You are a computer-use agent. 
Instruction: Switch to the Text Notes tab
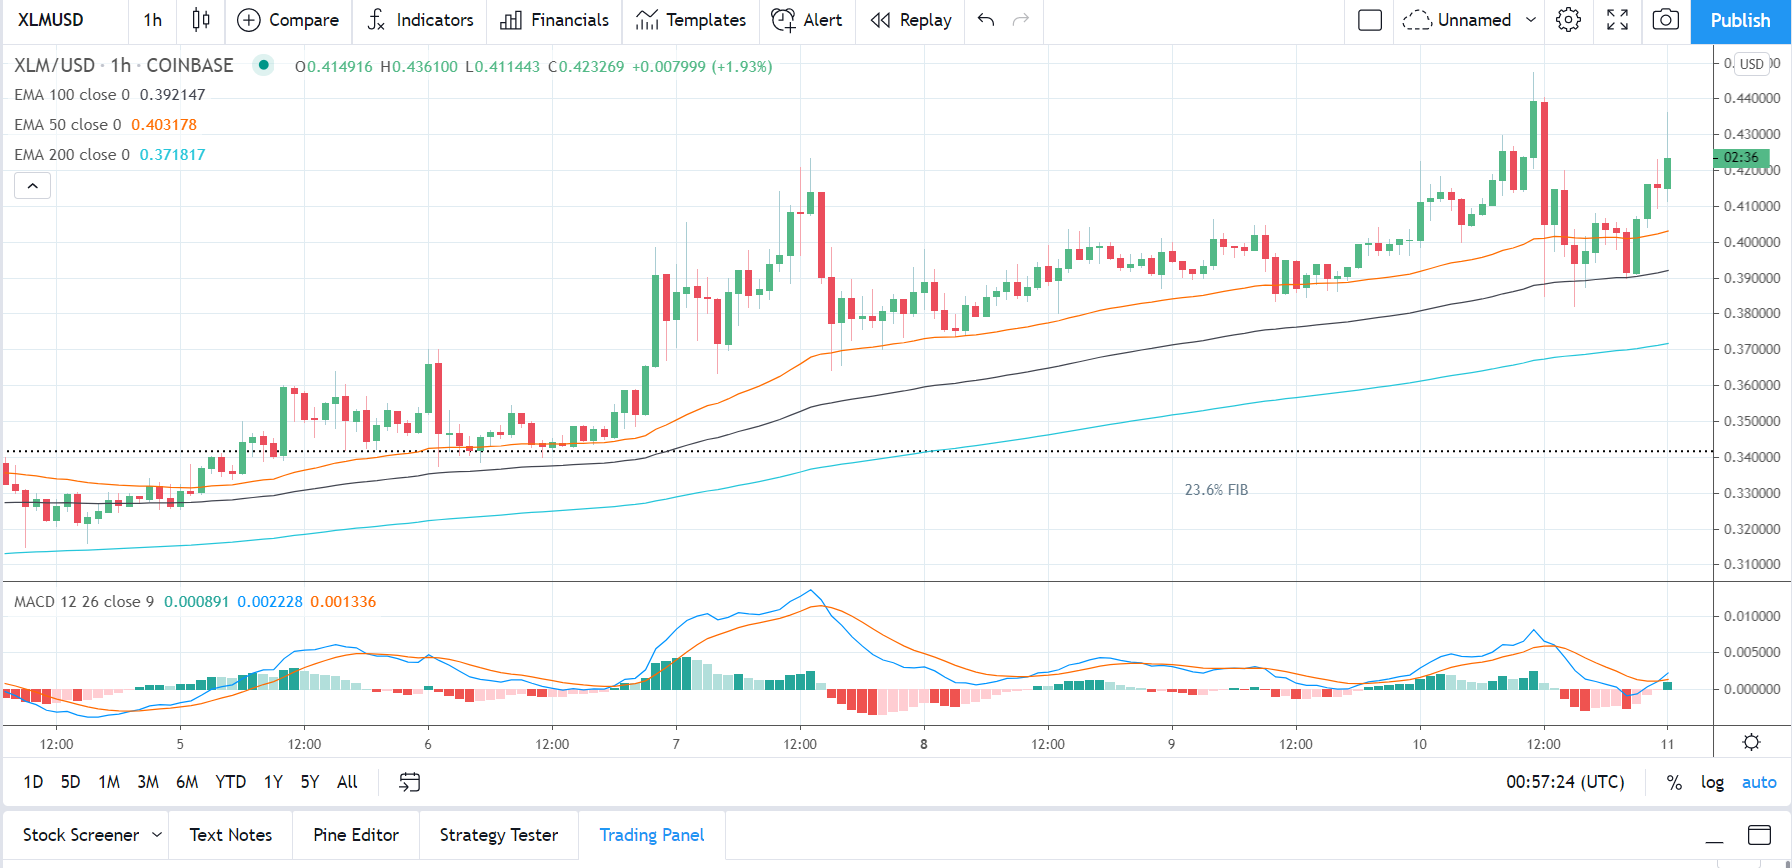230,835
